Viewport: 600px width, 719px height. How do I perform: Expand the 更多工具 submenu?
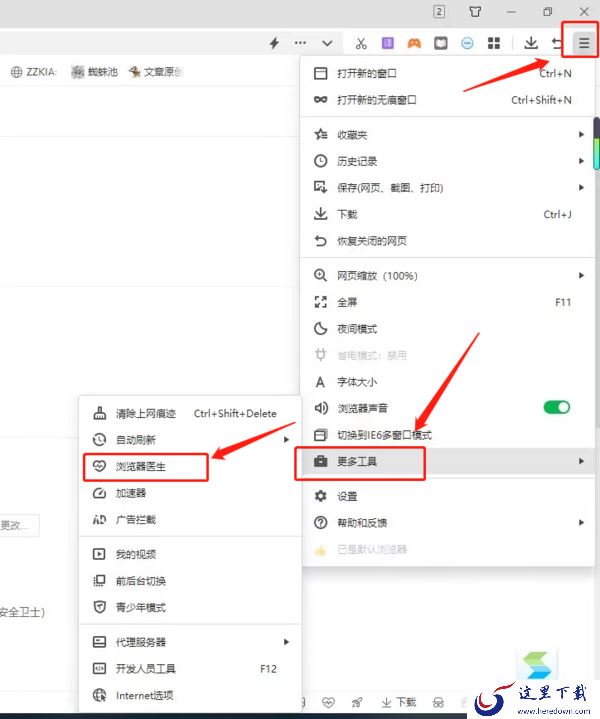point(447,461)
